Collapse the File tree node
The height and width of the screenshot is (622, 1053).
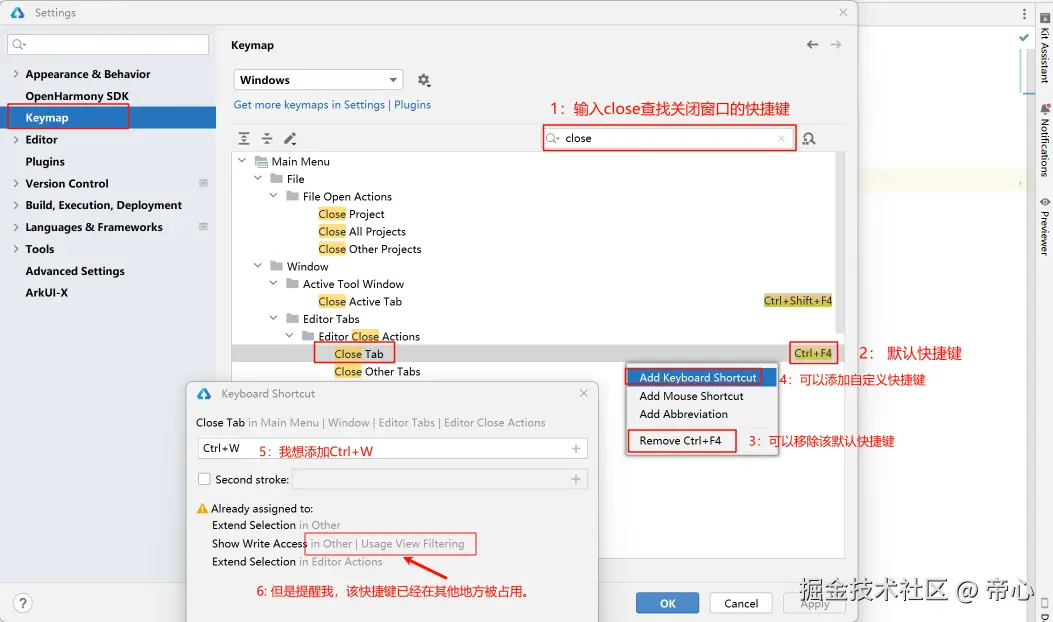[257, 179]
